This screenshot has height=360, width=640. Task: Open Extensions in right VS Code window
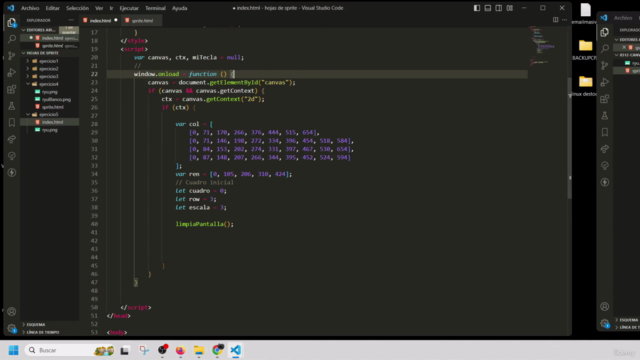(604, 99)
